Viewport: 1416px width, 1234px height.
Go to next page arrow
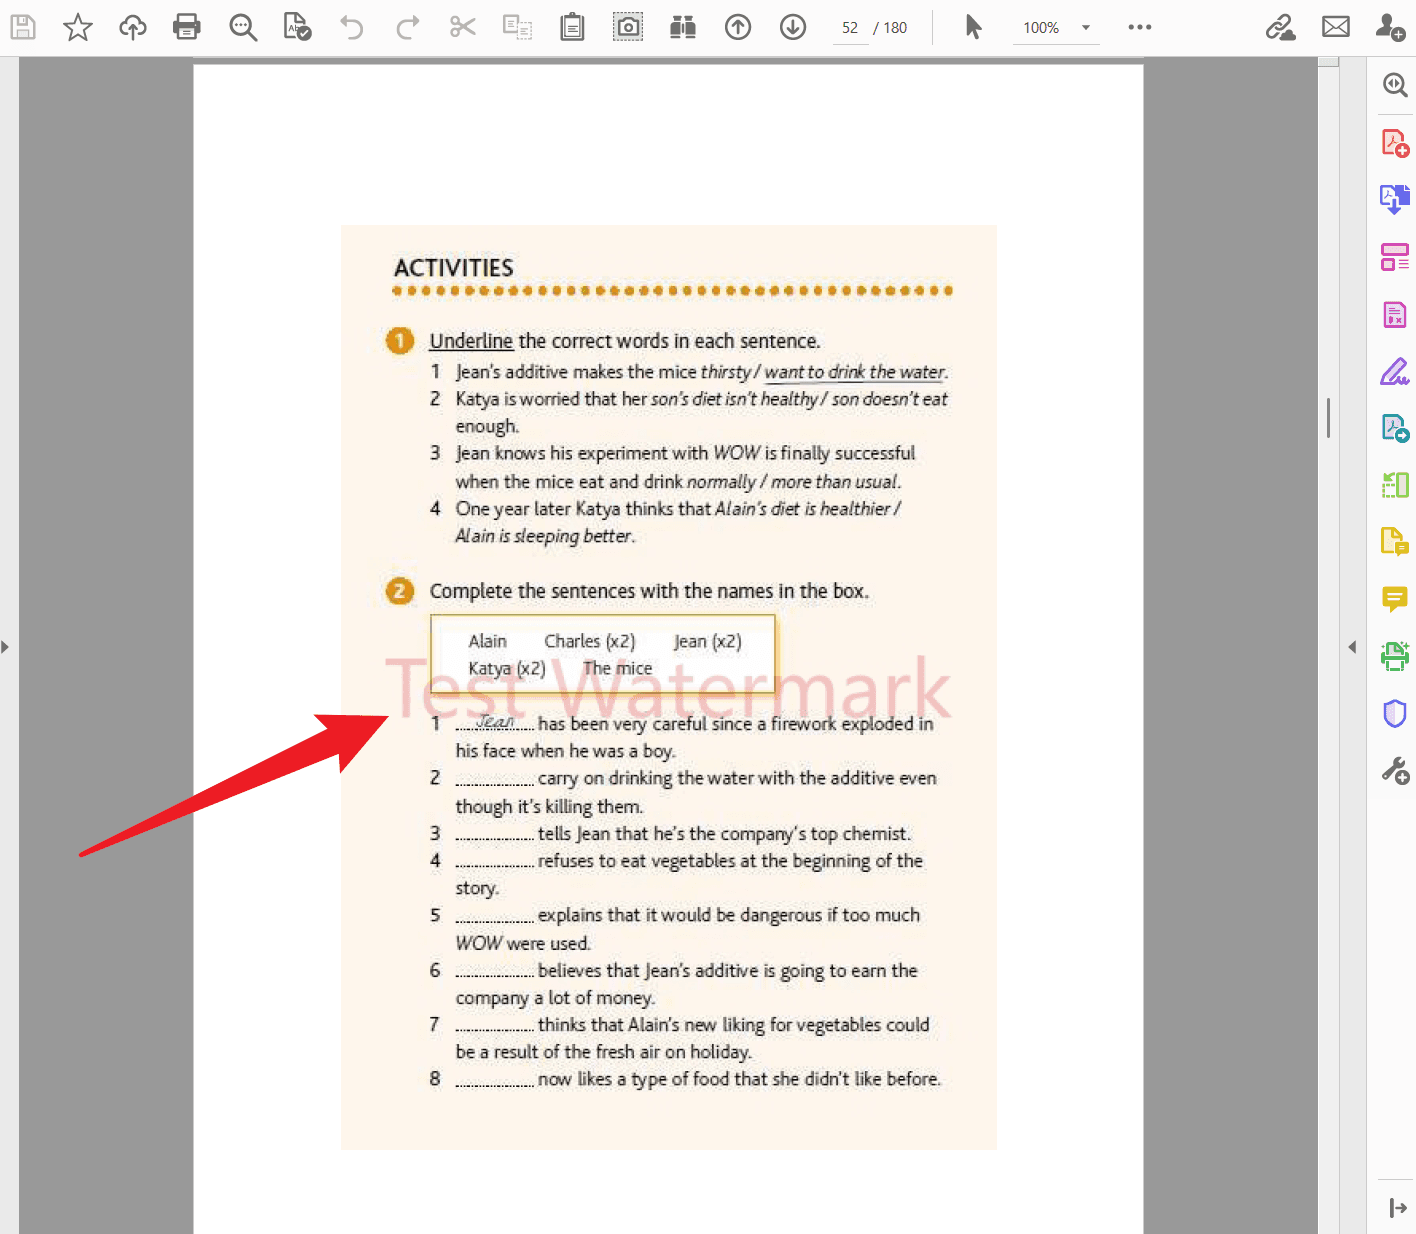click(793, 27)
